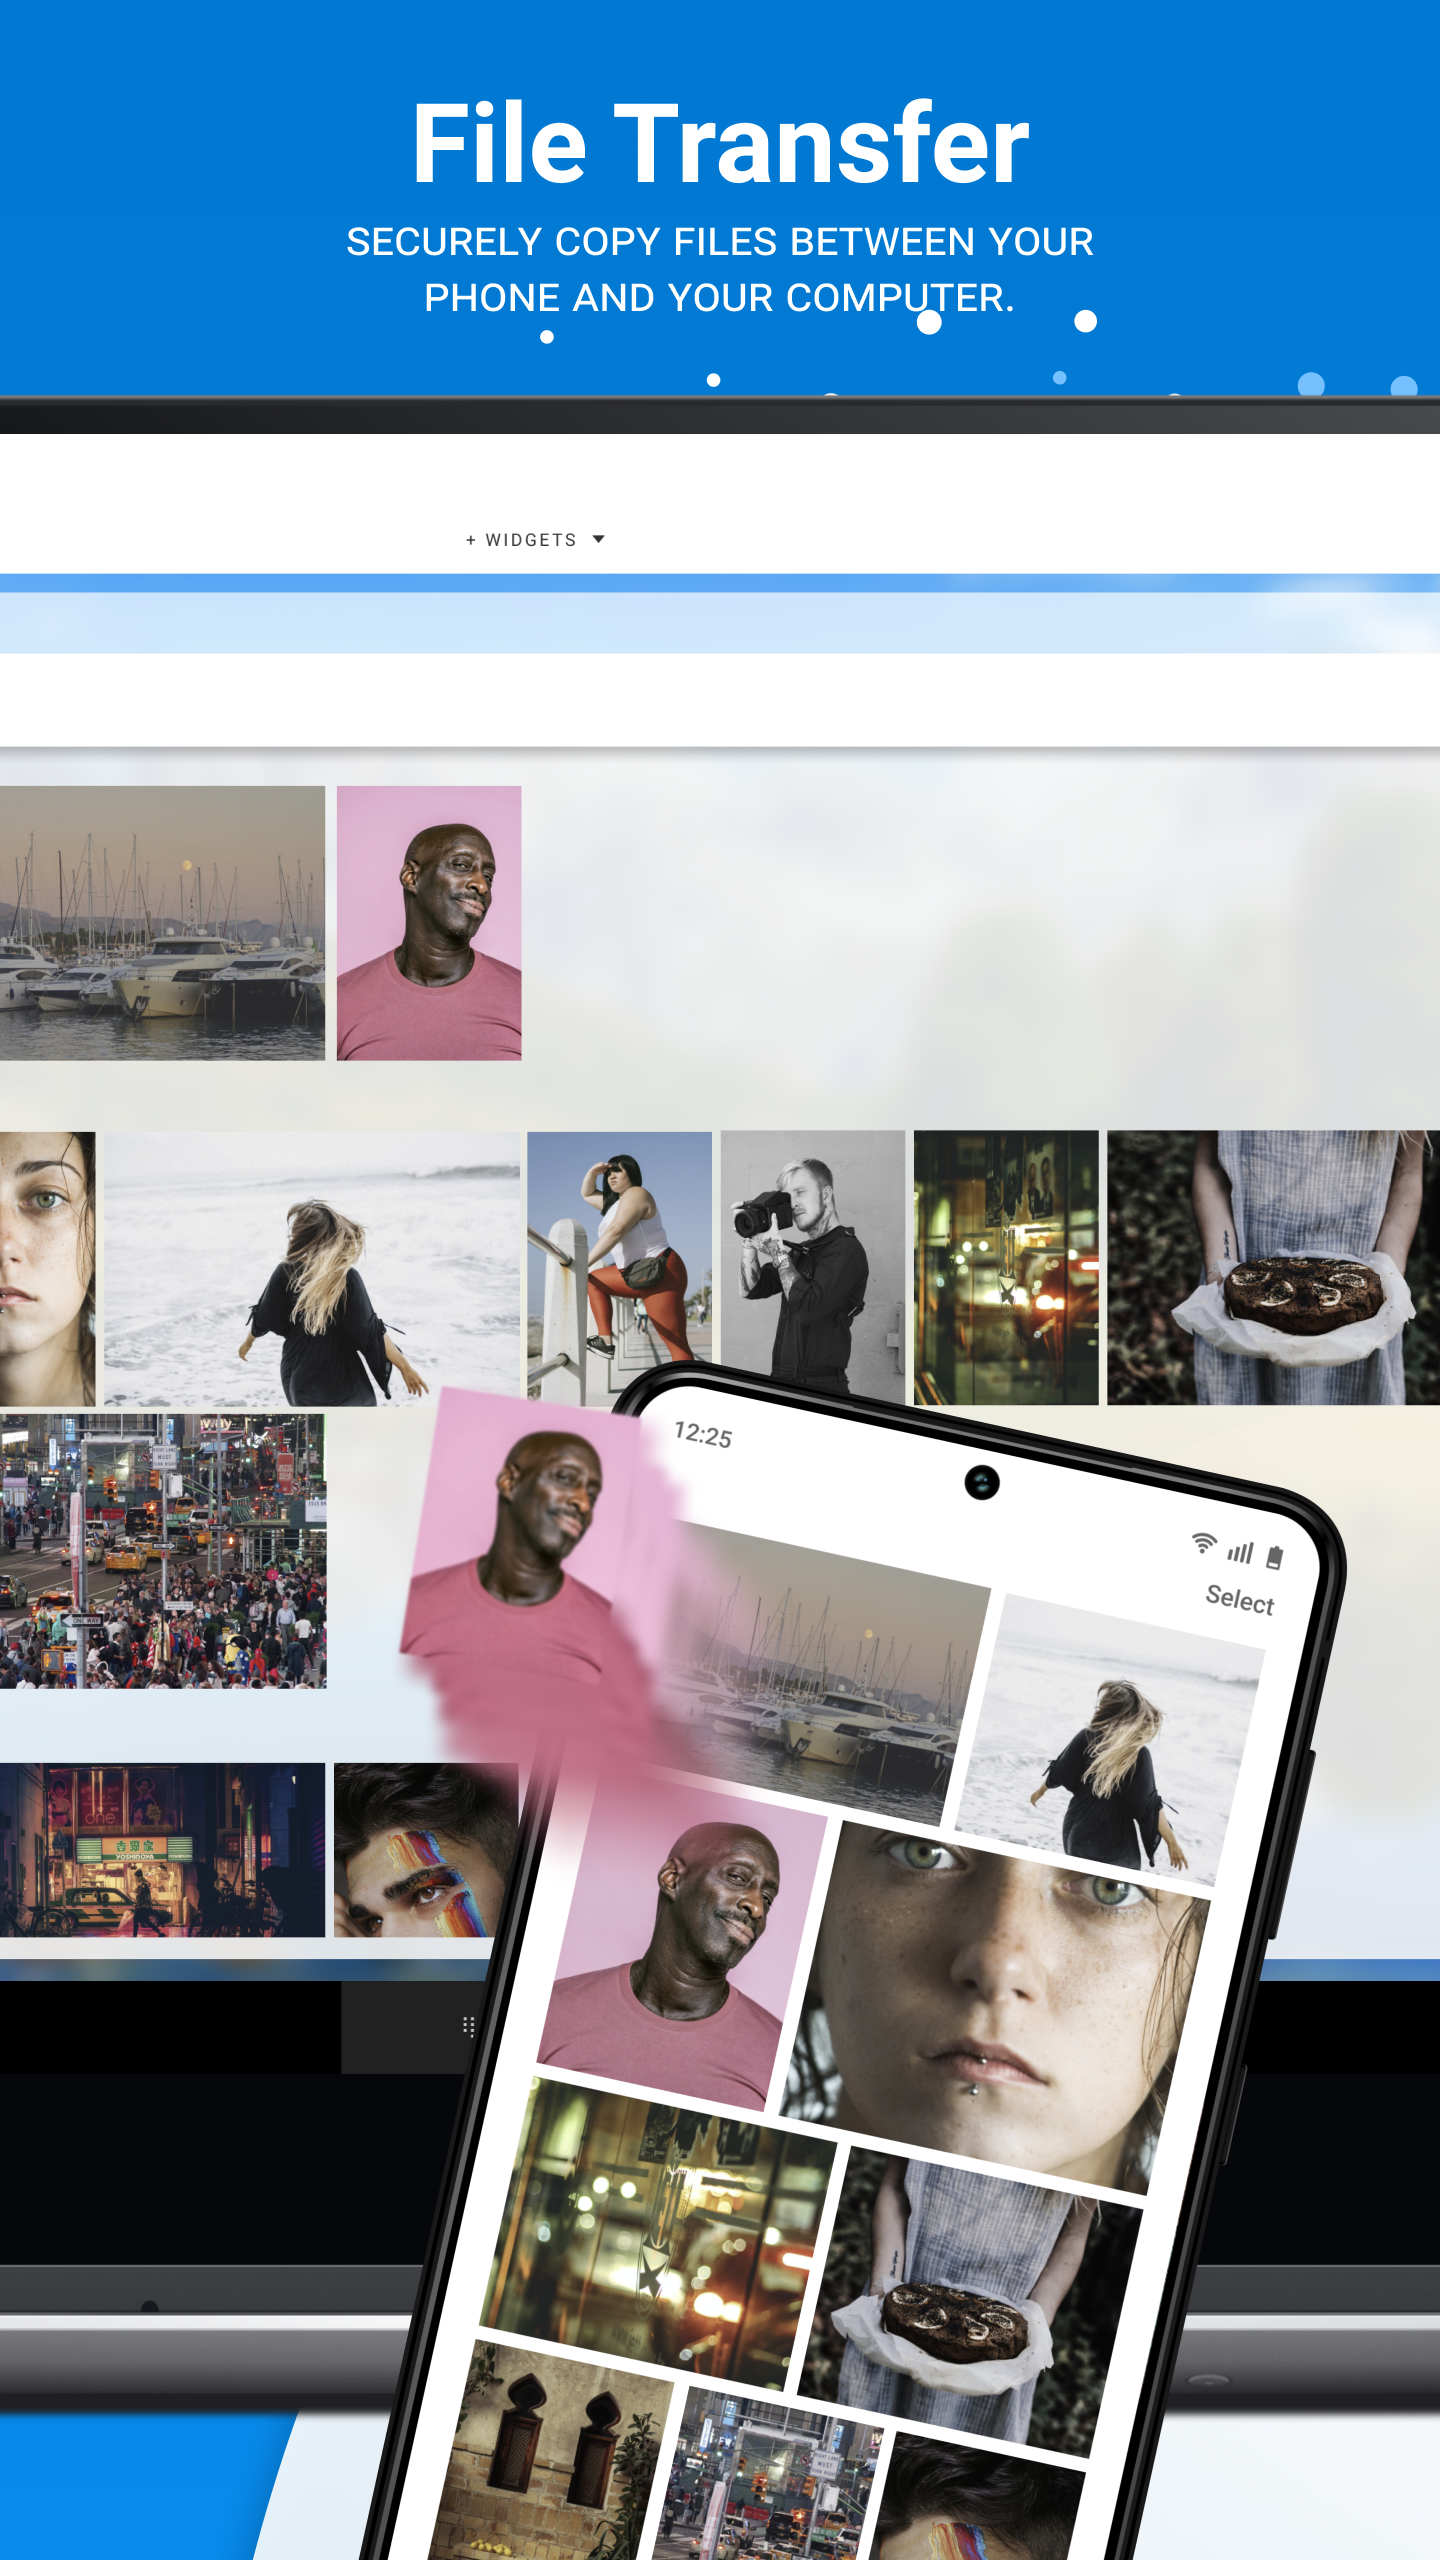Open man with camera photo on laptop
The image size is (1440, 2560).
coord(812,1260)
